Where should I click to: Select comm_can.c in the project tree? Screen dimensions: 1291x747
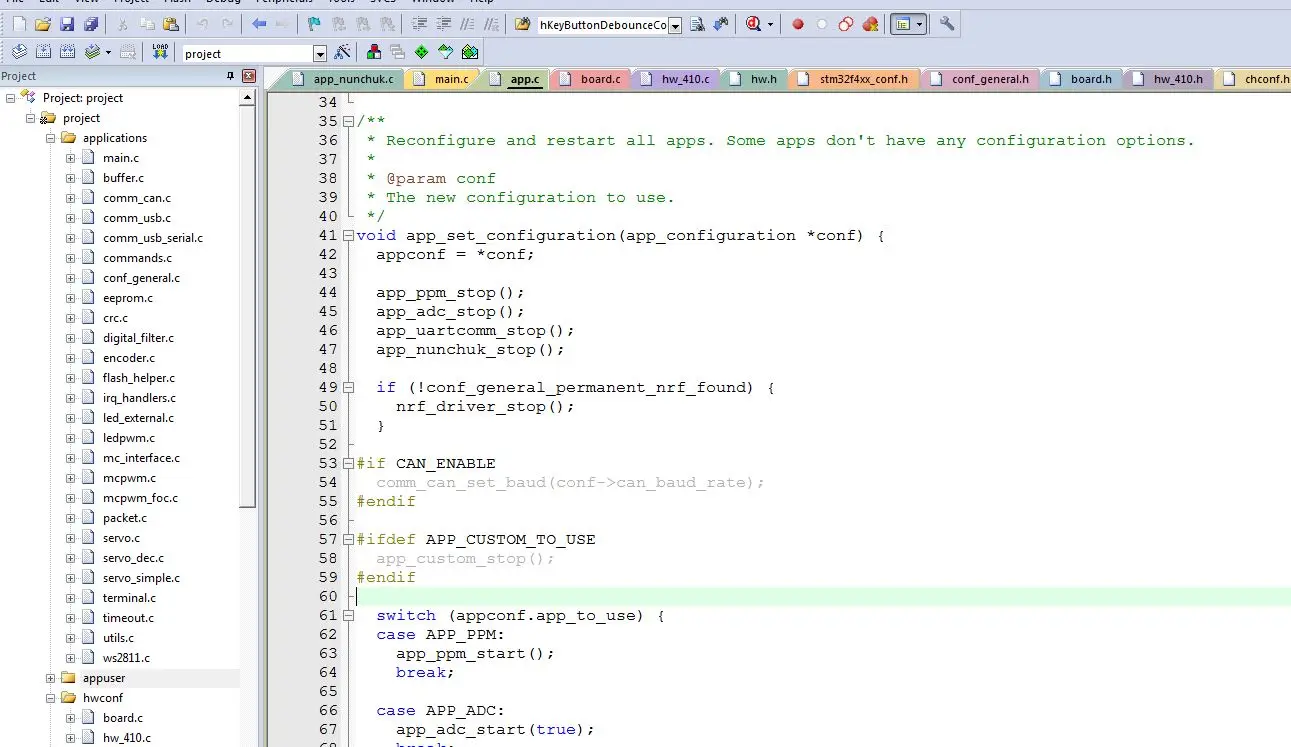coord(136,198)
